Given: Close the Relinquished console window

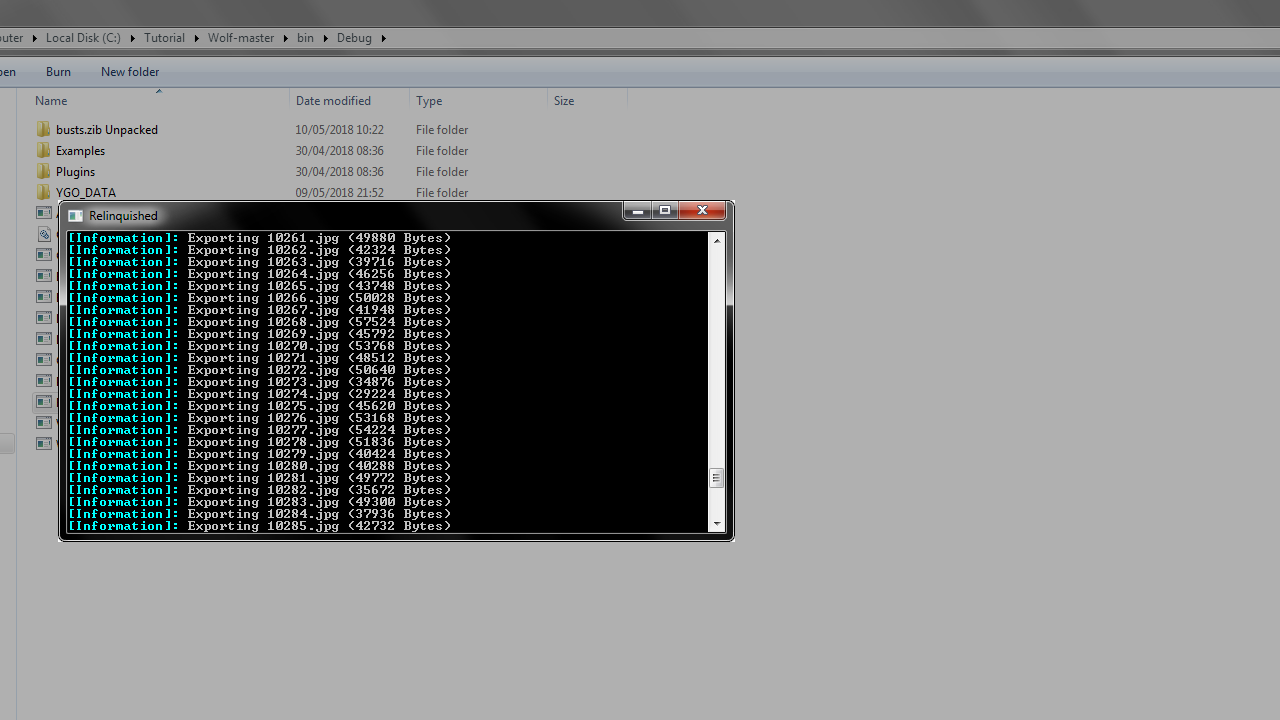Looking at the screenshot, I should (x=702, y=211).
